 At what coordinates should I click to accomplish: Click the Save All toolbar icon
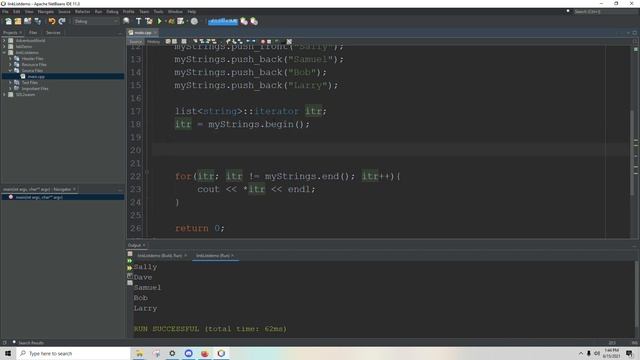point(38,21)
